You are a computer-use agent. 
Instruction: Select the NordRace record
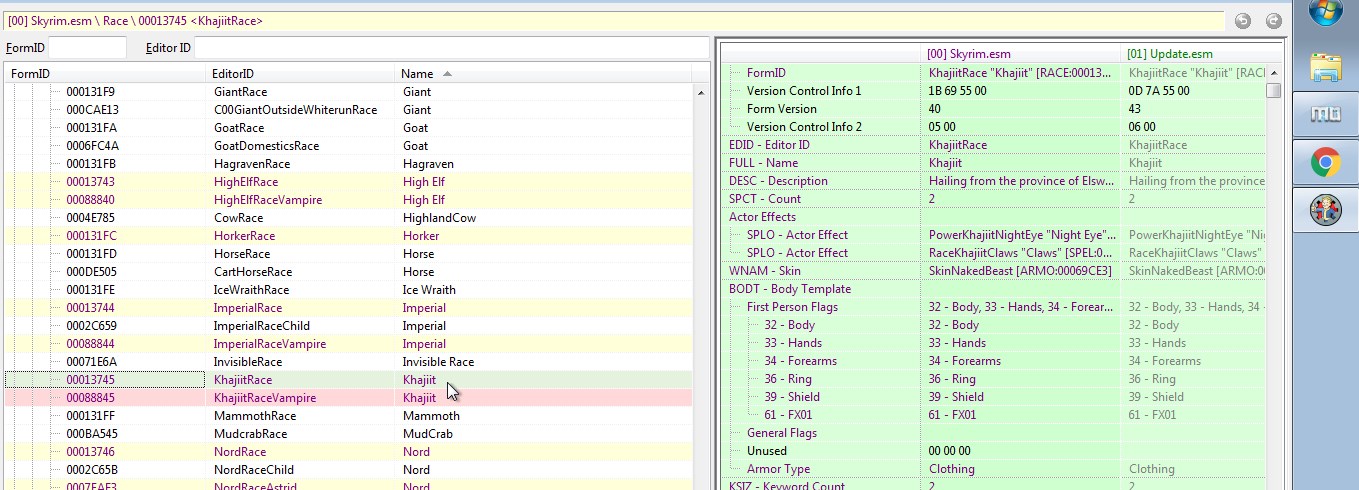[x=348, y=452]
